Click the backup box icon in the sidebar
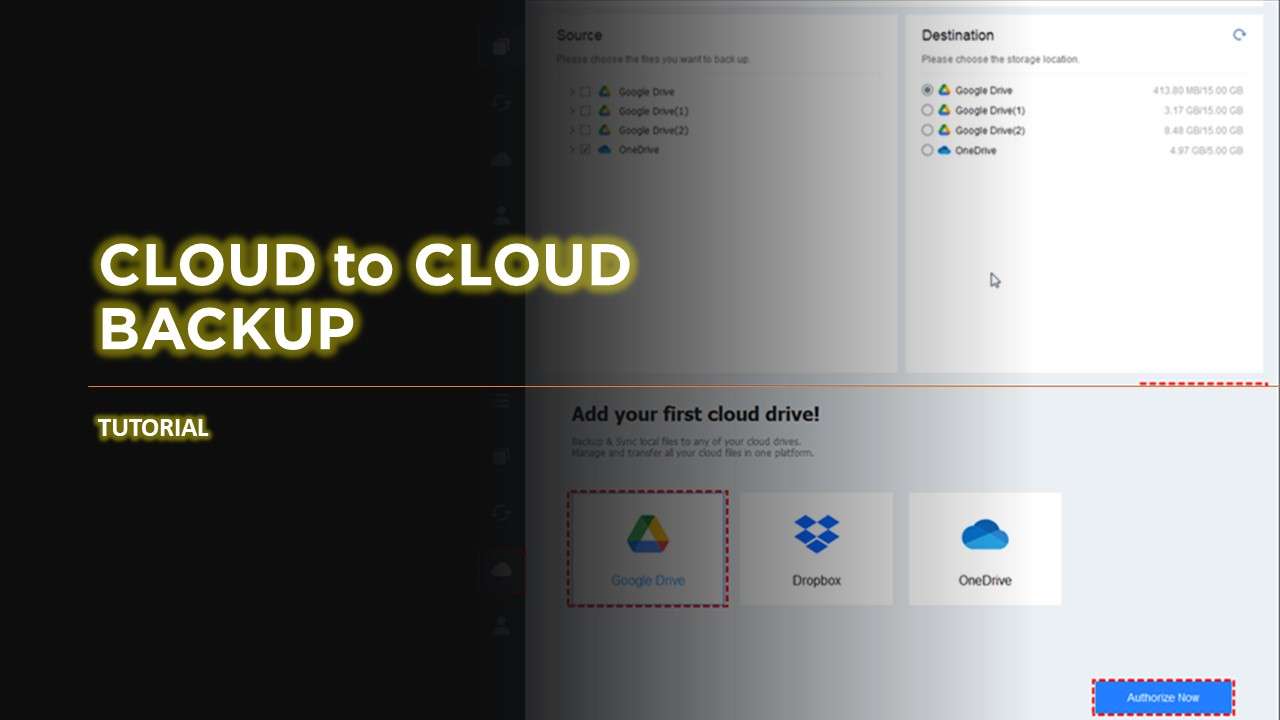The height and width of the screenshot is (720, 1280). [500, 456]
